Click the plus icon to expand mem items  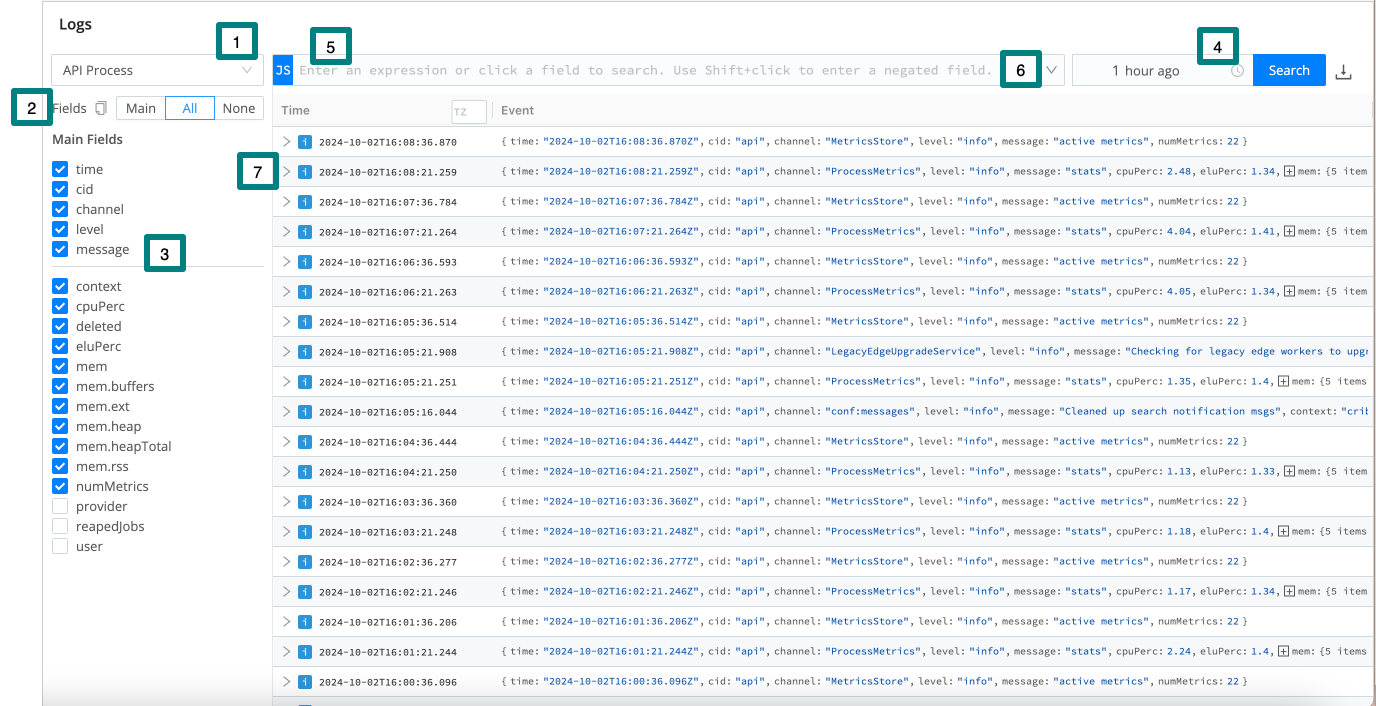click(x=1288, y=171)
